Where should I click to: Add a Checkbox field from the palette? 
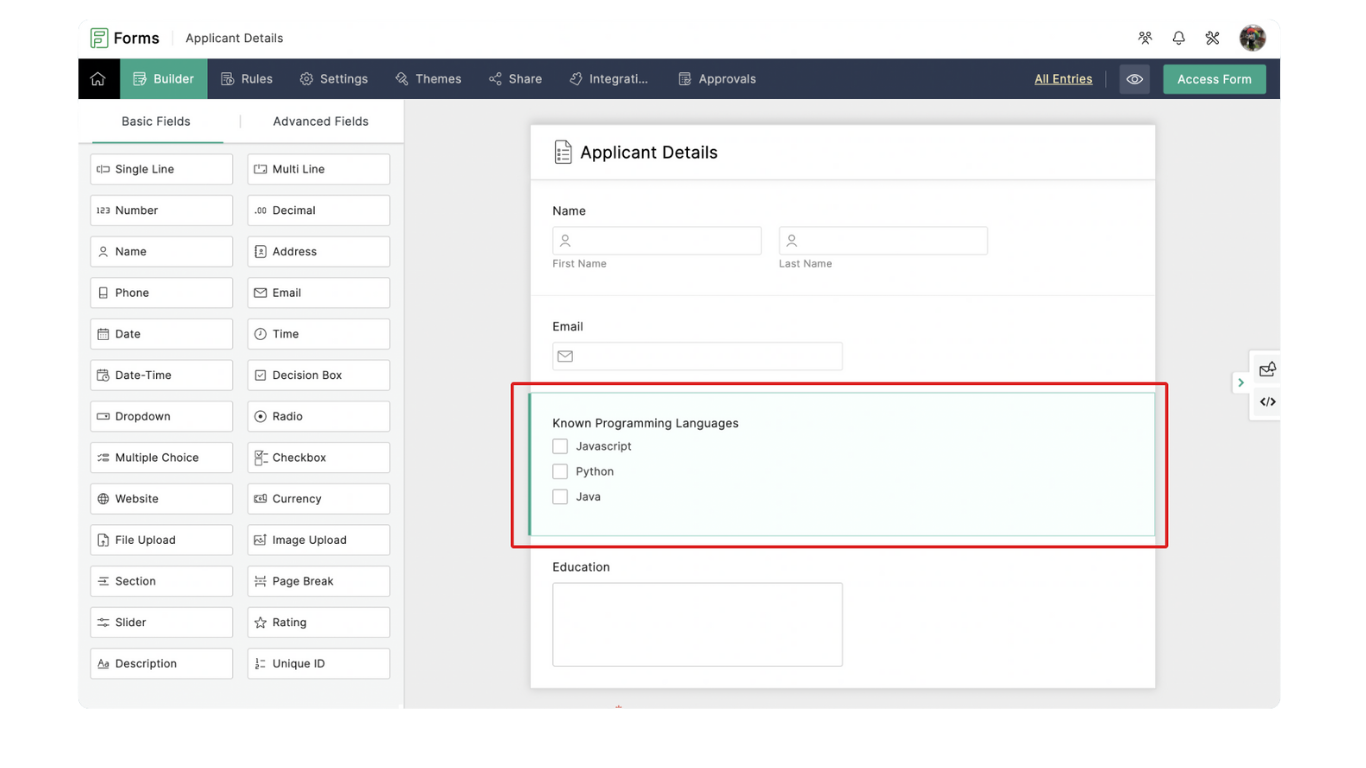point(319,457)
